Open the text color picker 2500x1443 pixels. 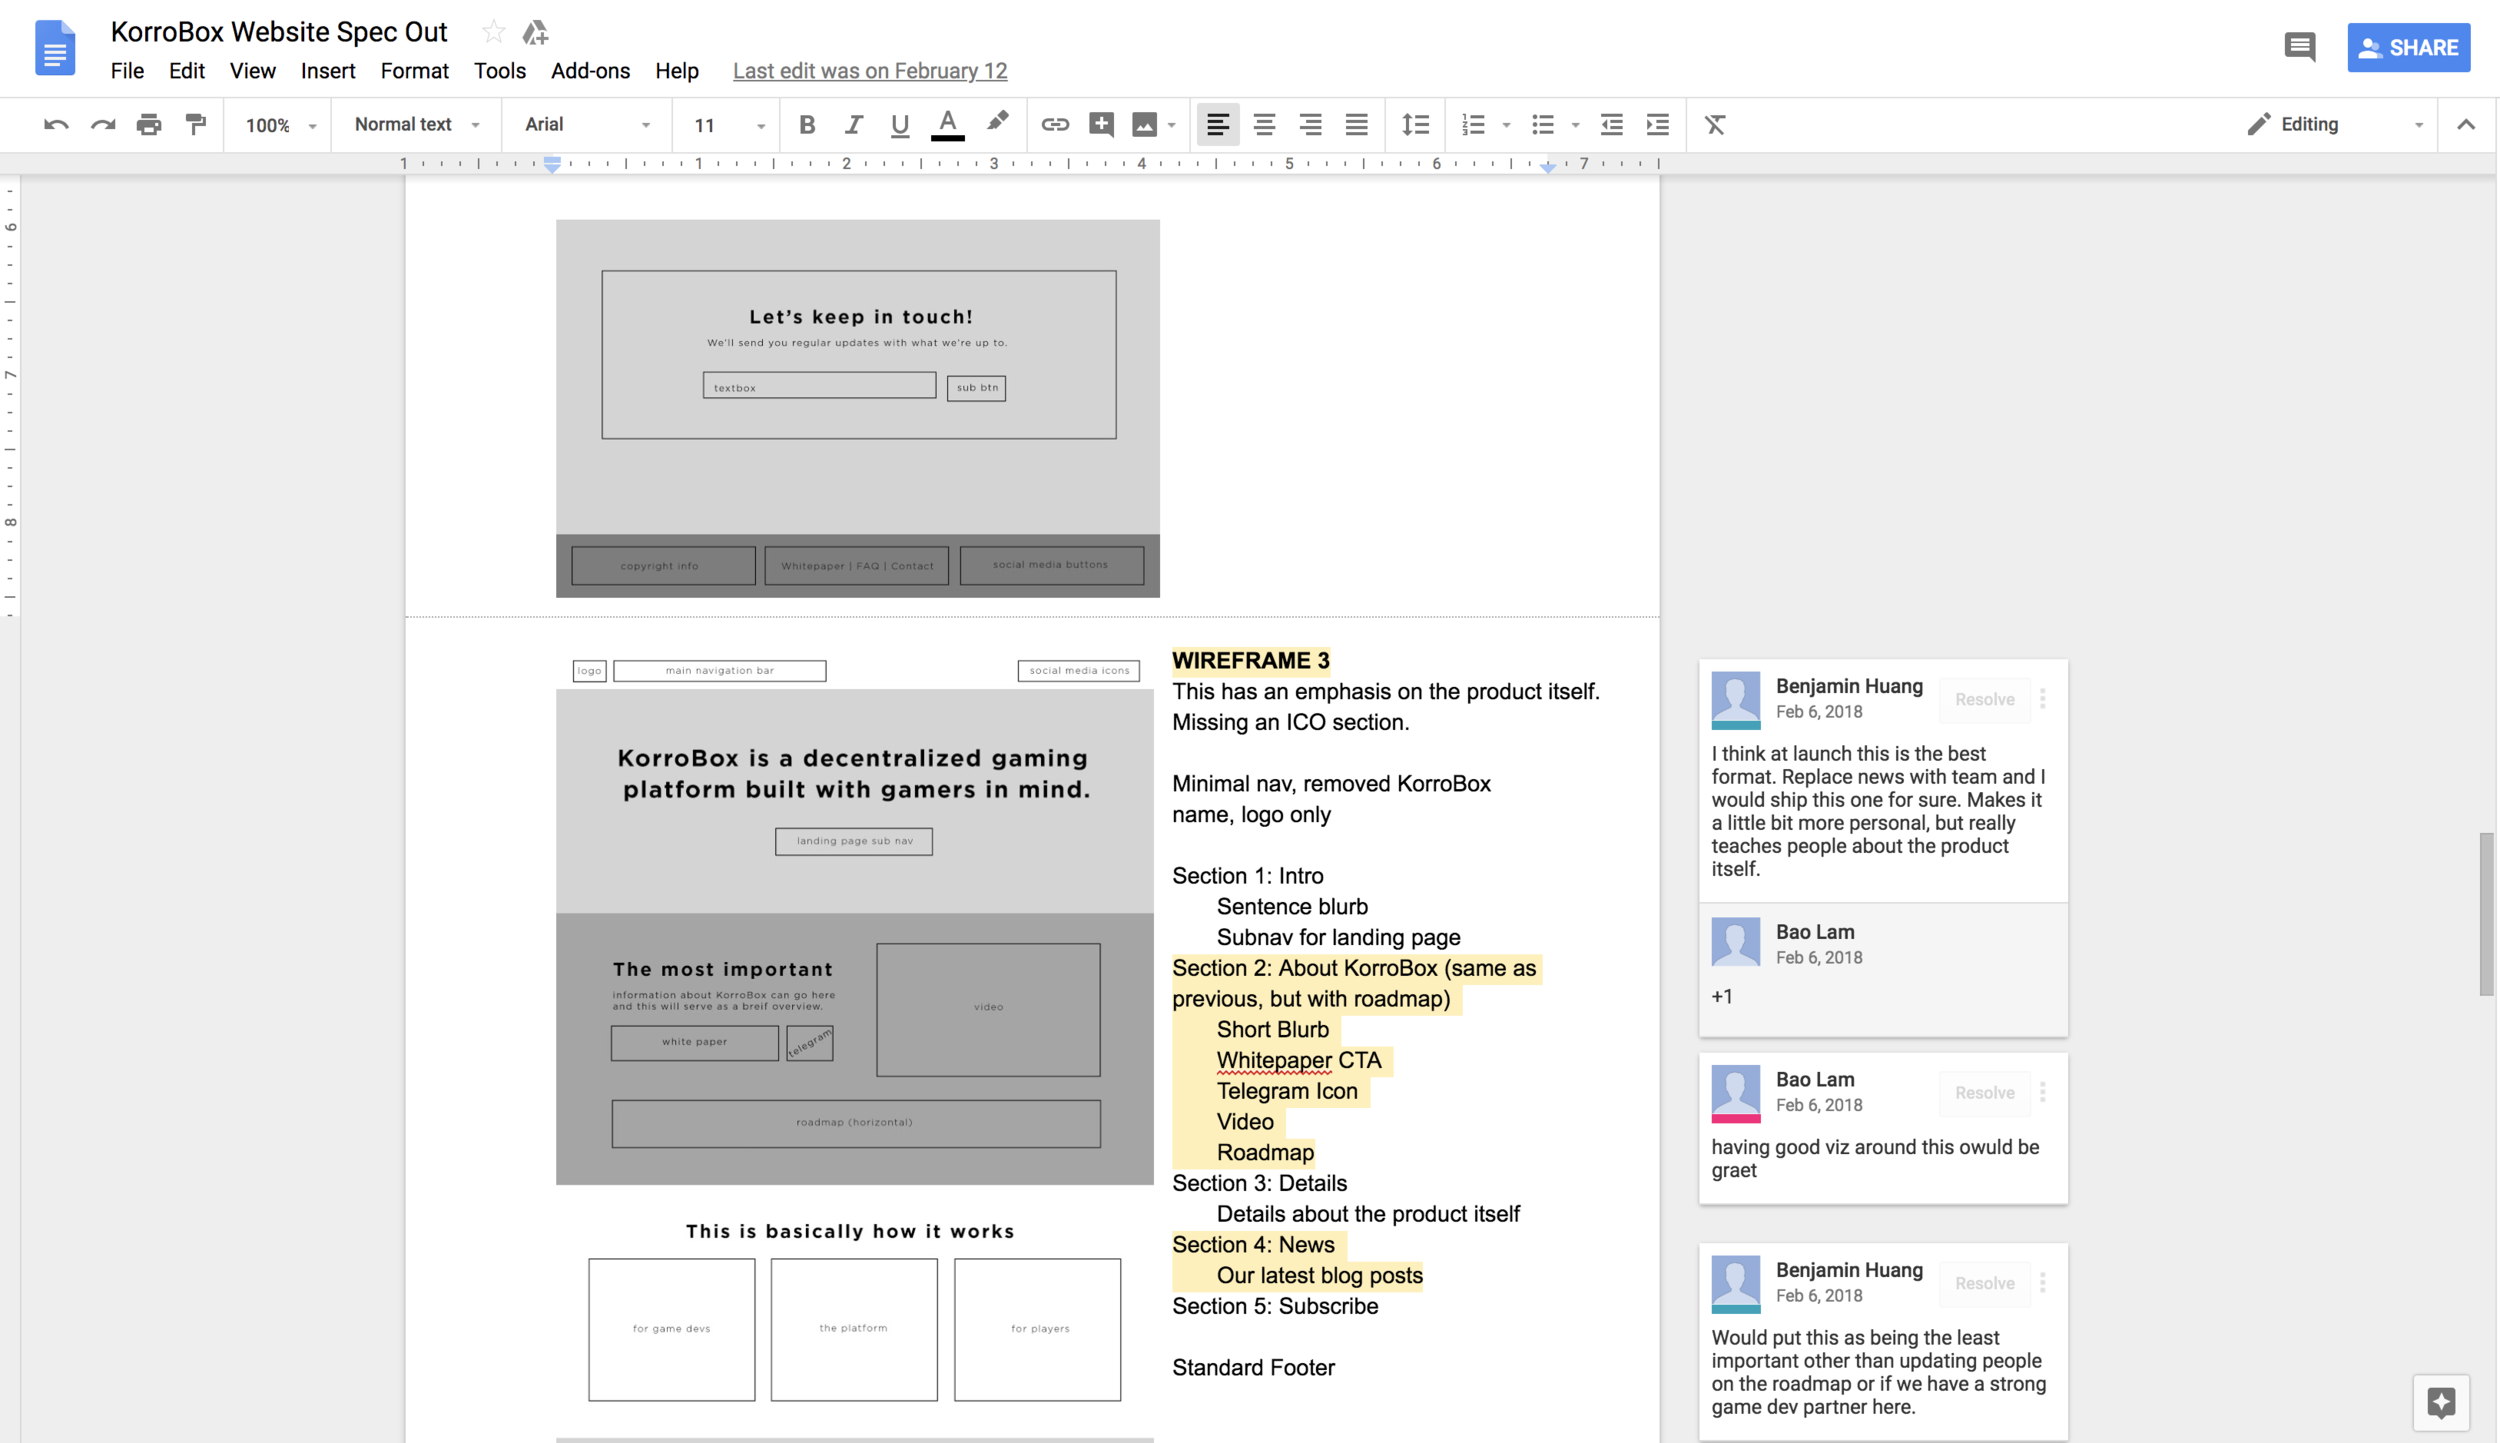tap(947, 125)
